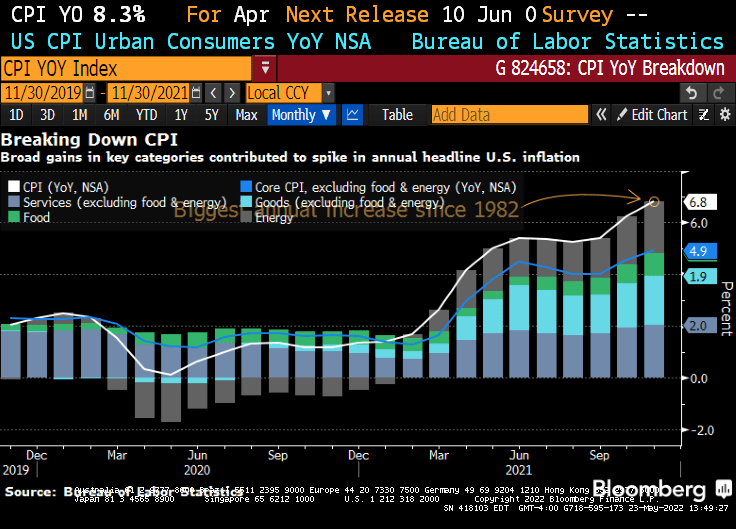
Task: Switch to Table view
Action: point(397,115)
